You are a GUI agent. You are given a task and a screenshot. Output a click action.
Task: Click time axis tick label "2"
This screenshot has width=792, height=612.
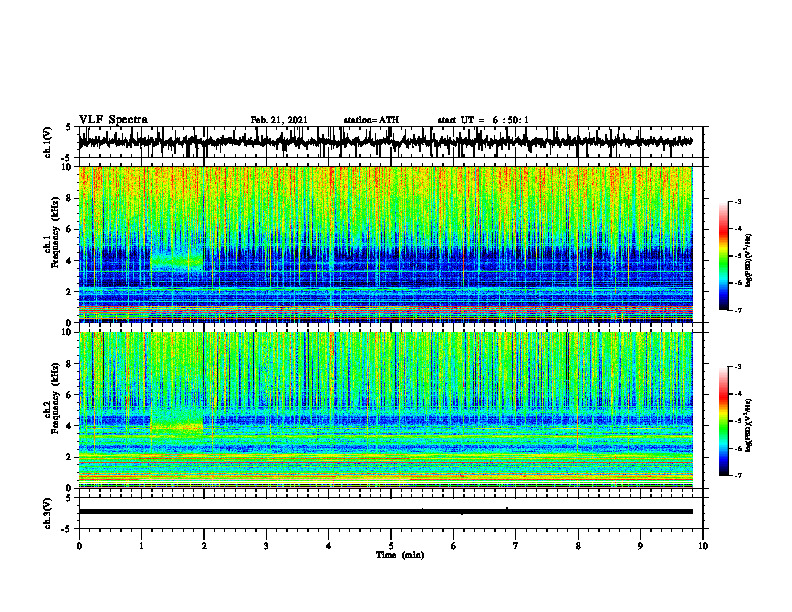click(x=204, y=546)
